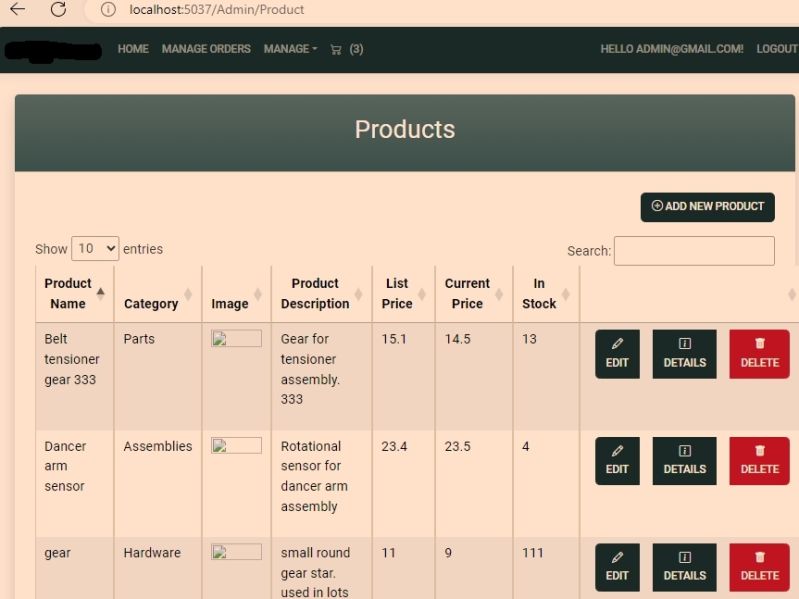Reload the page with the refresh icon
Image resolution: width=799 pixels, height=599 pixels.
(x=59, y=9)
